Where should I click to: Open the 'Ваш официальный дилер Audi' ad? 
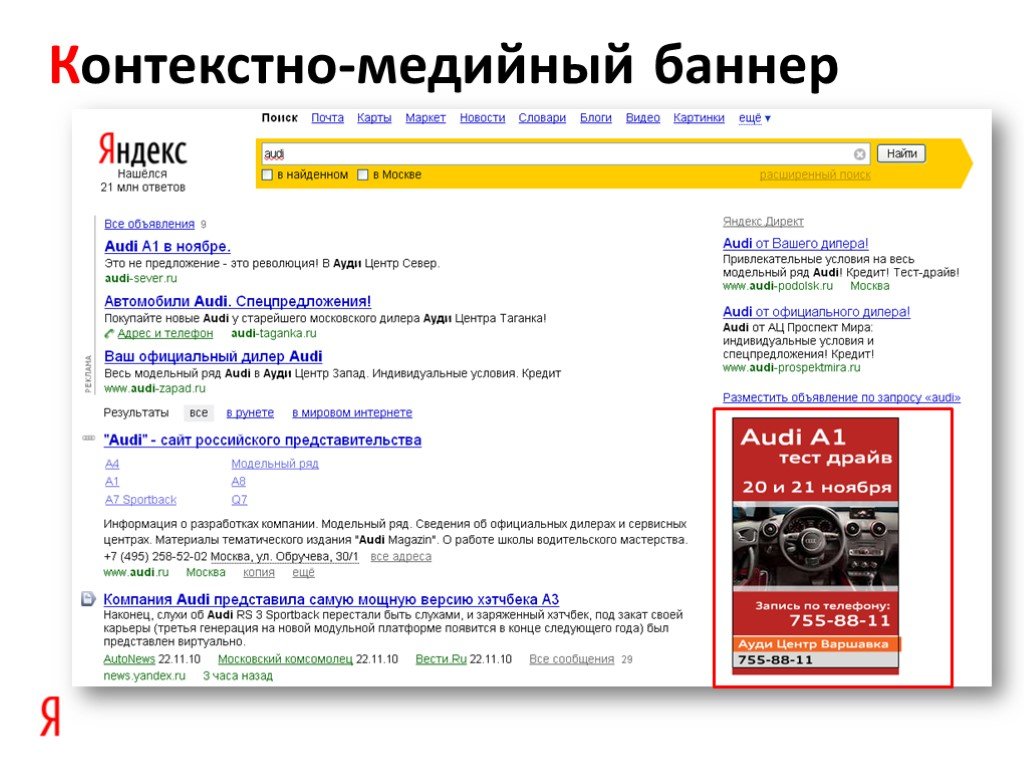214,356
